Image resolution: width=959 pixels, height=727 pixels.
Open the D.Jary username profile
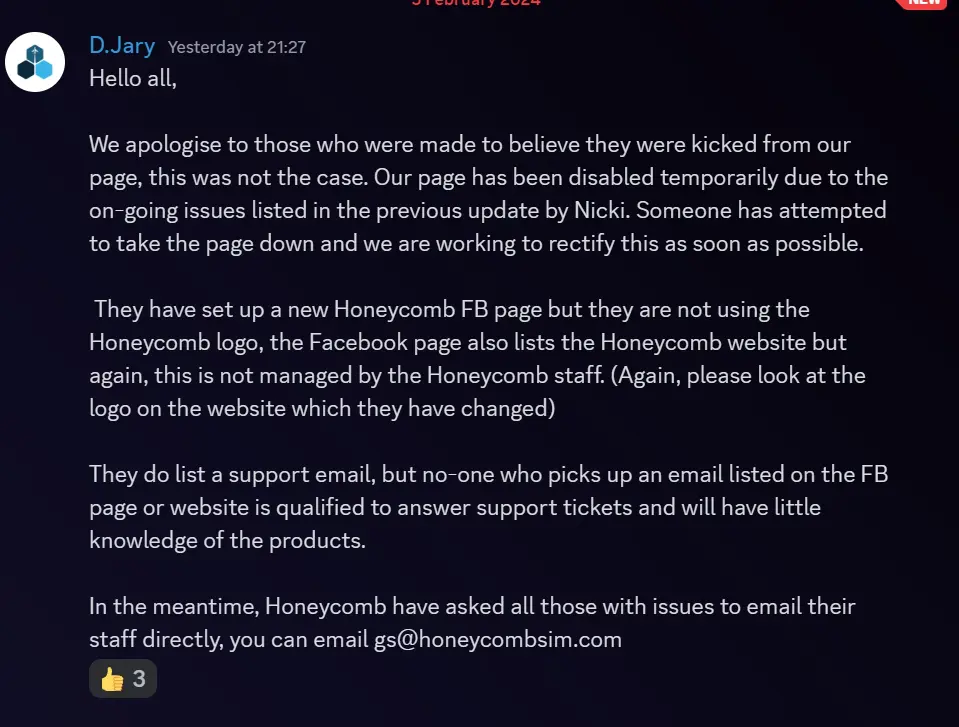tap(122, 45)
